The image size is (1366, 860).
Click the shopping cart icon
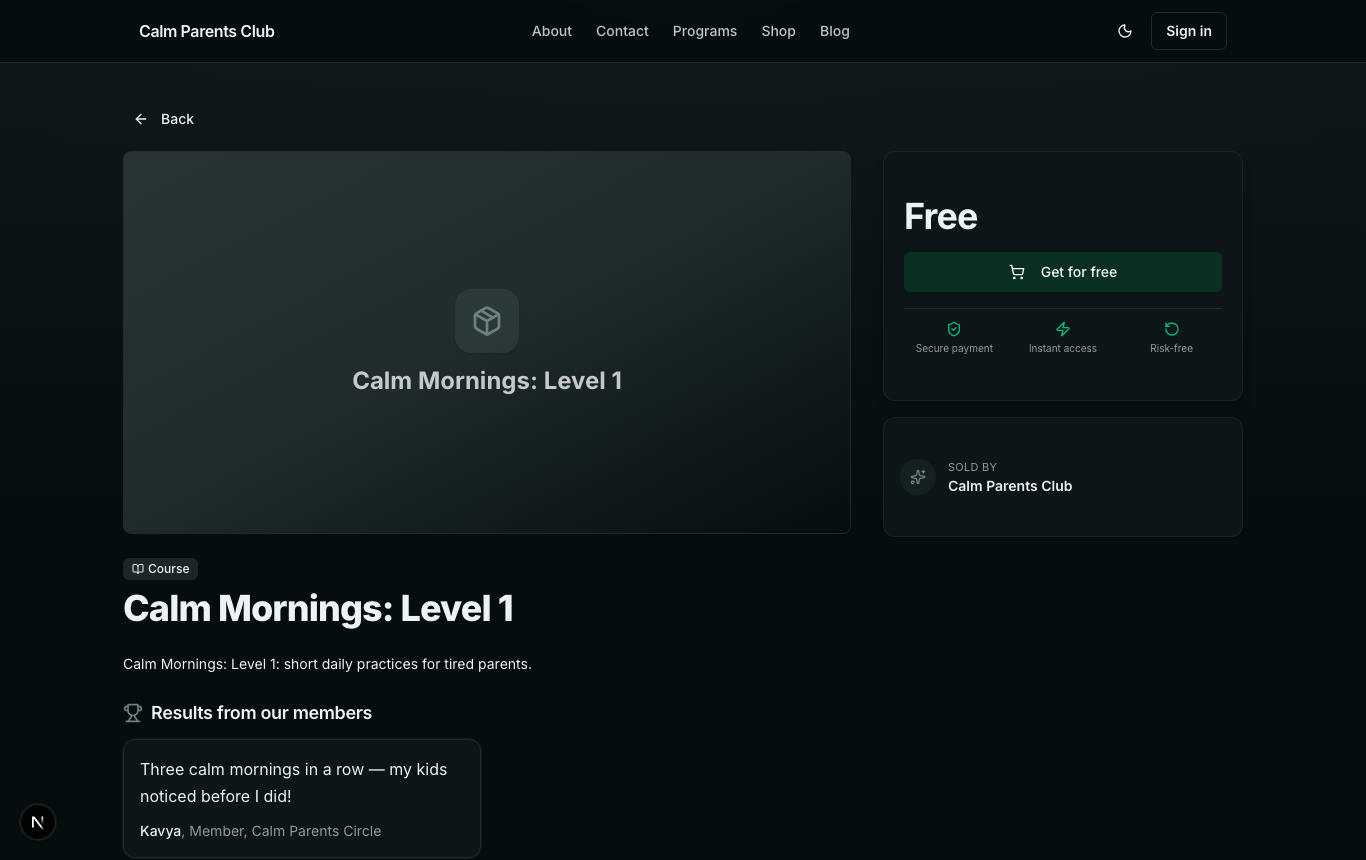point(1017,272)
